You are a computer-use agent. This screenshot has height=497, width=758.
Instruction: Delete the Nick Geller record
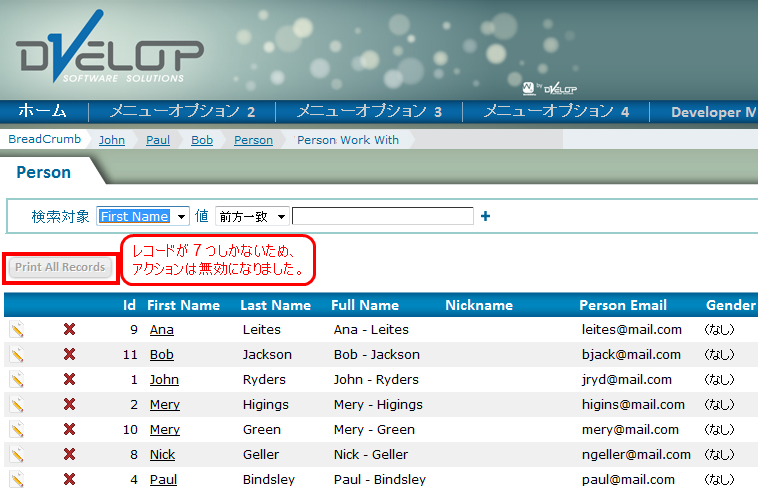(x=70, y=454)
